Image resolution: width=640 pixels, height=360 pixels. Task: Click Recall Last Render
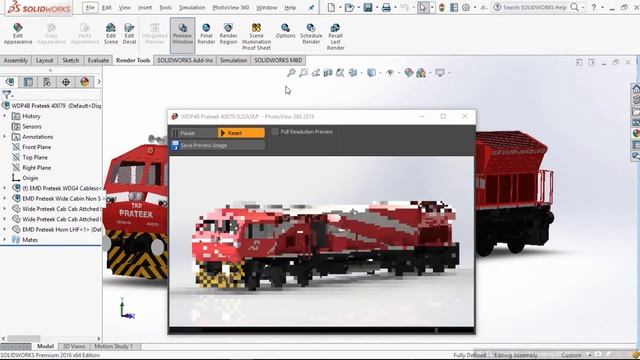click(x=336, y=36)
